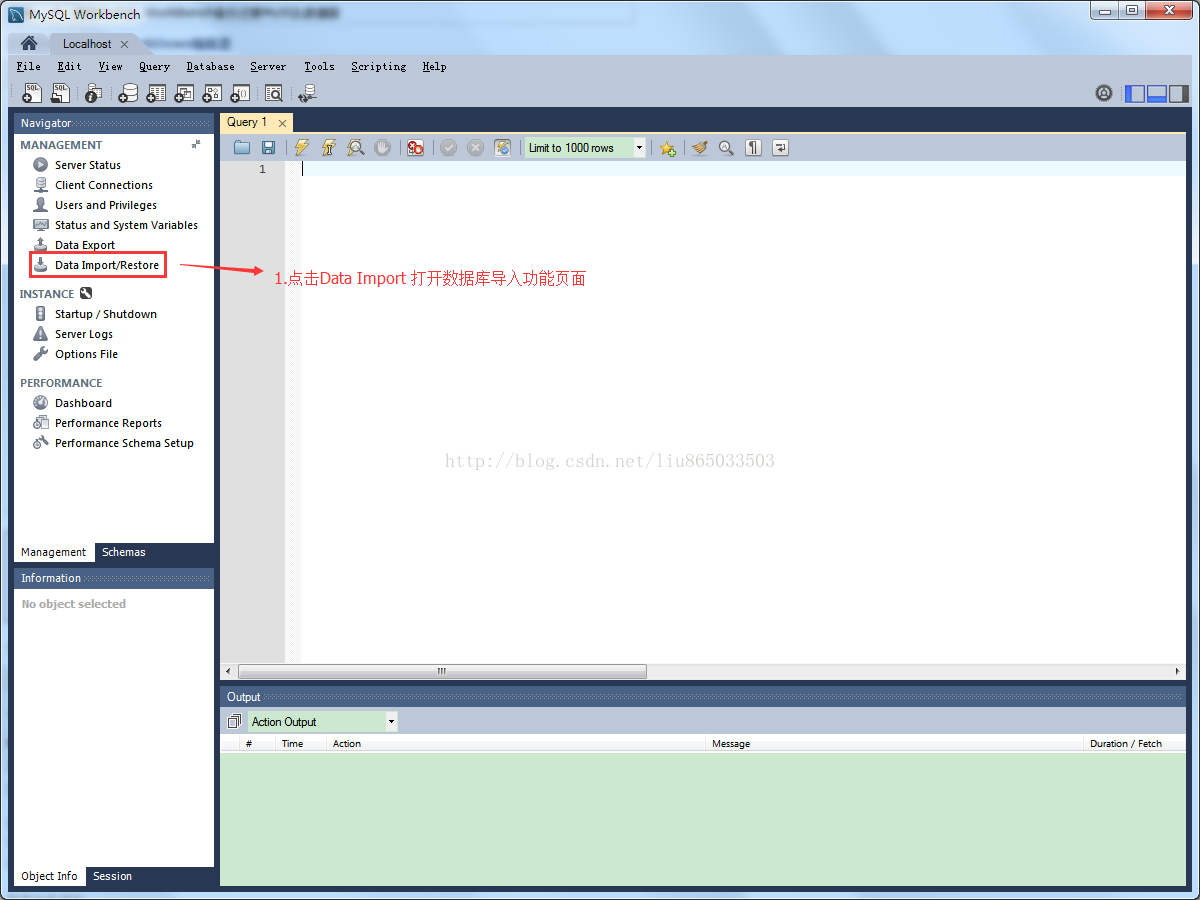The height and width of the screenshot is (900, 1200).
Task: Toggle invisible characters pilcrow icon
Action: (x=753, y=148)
